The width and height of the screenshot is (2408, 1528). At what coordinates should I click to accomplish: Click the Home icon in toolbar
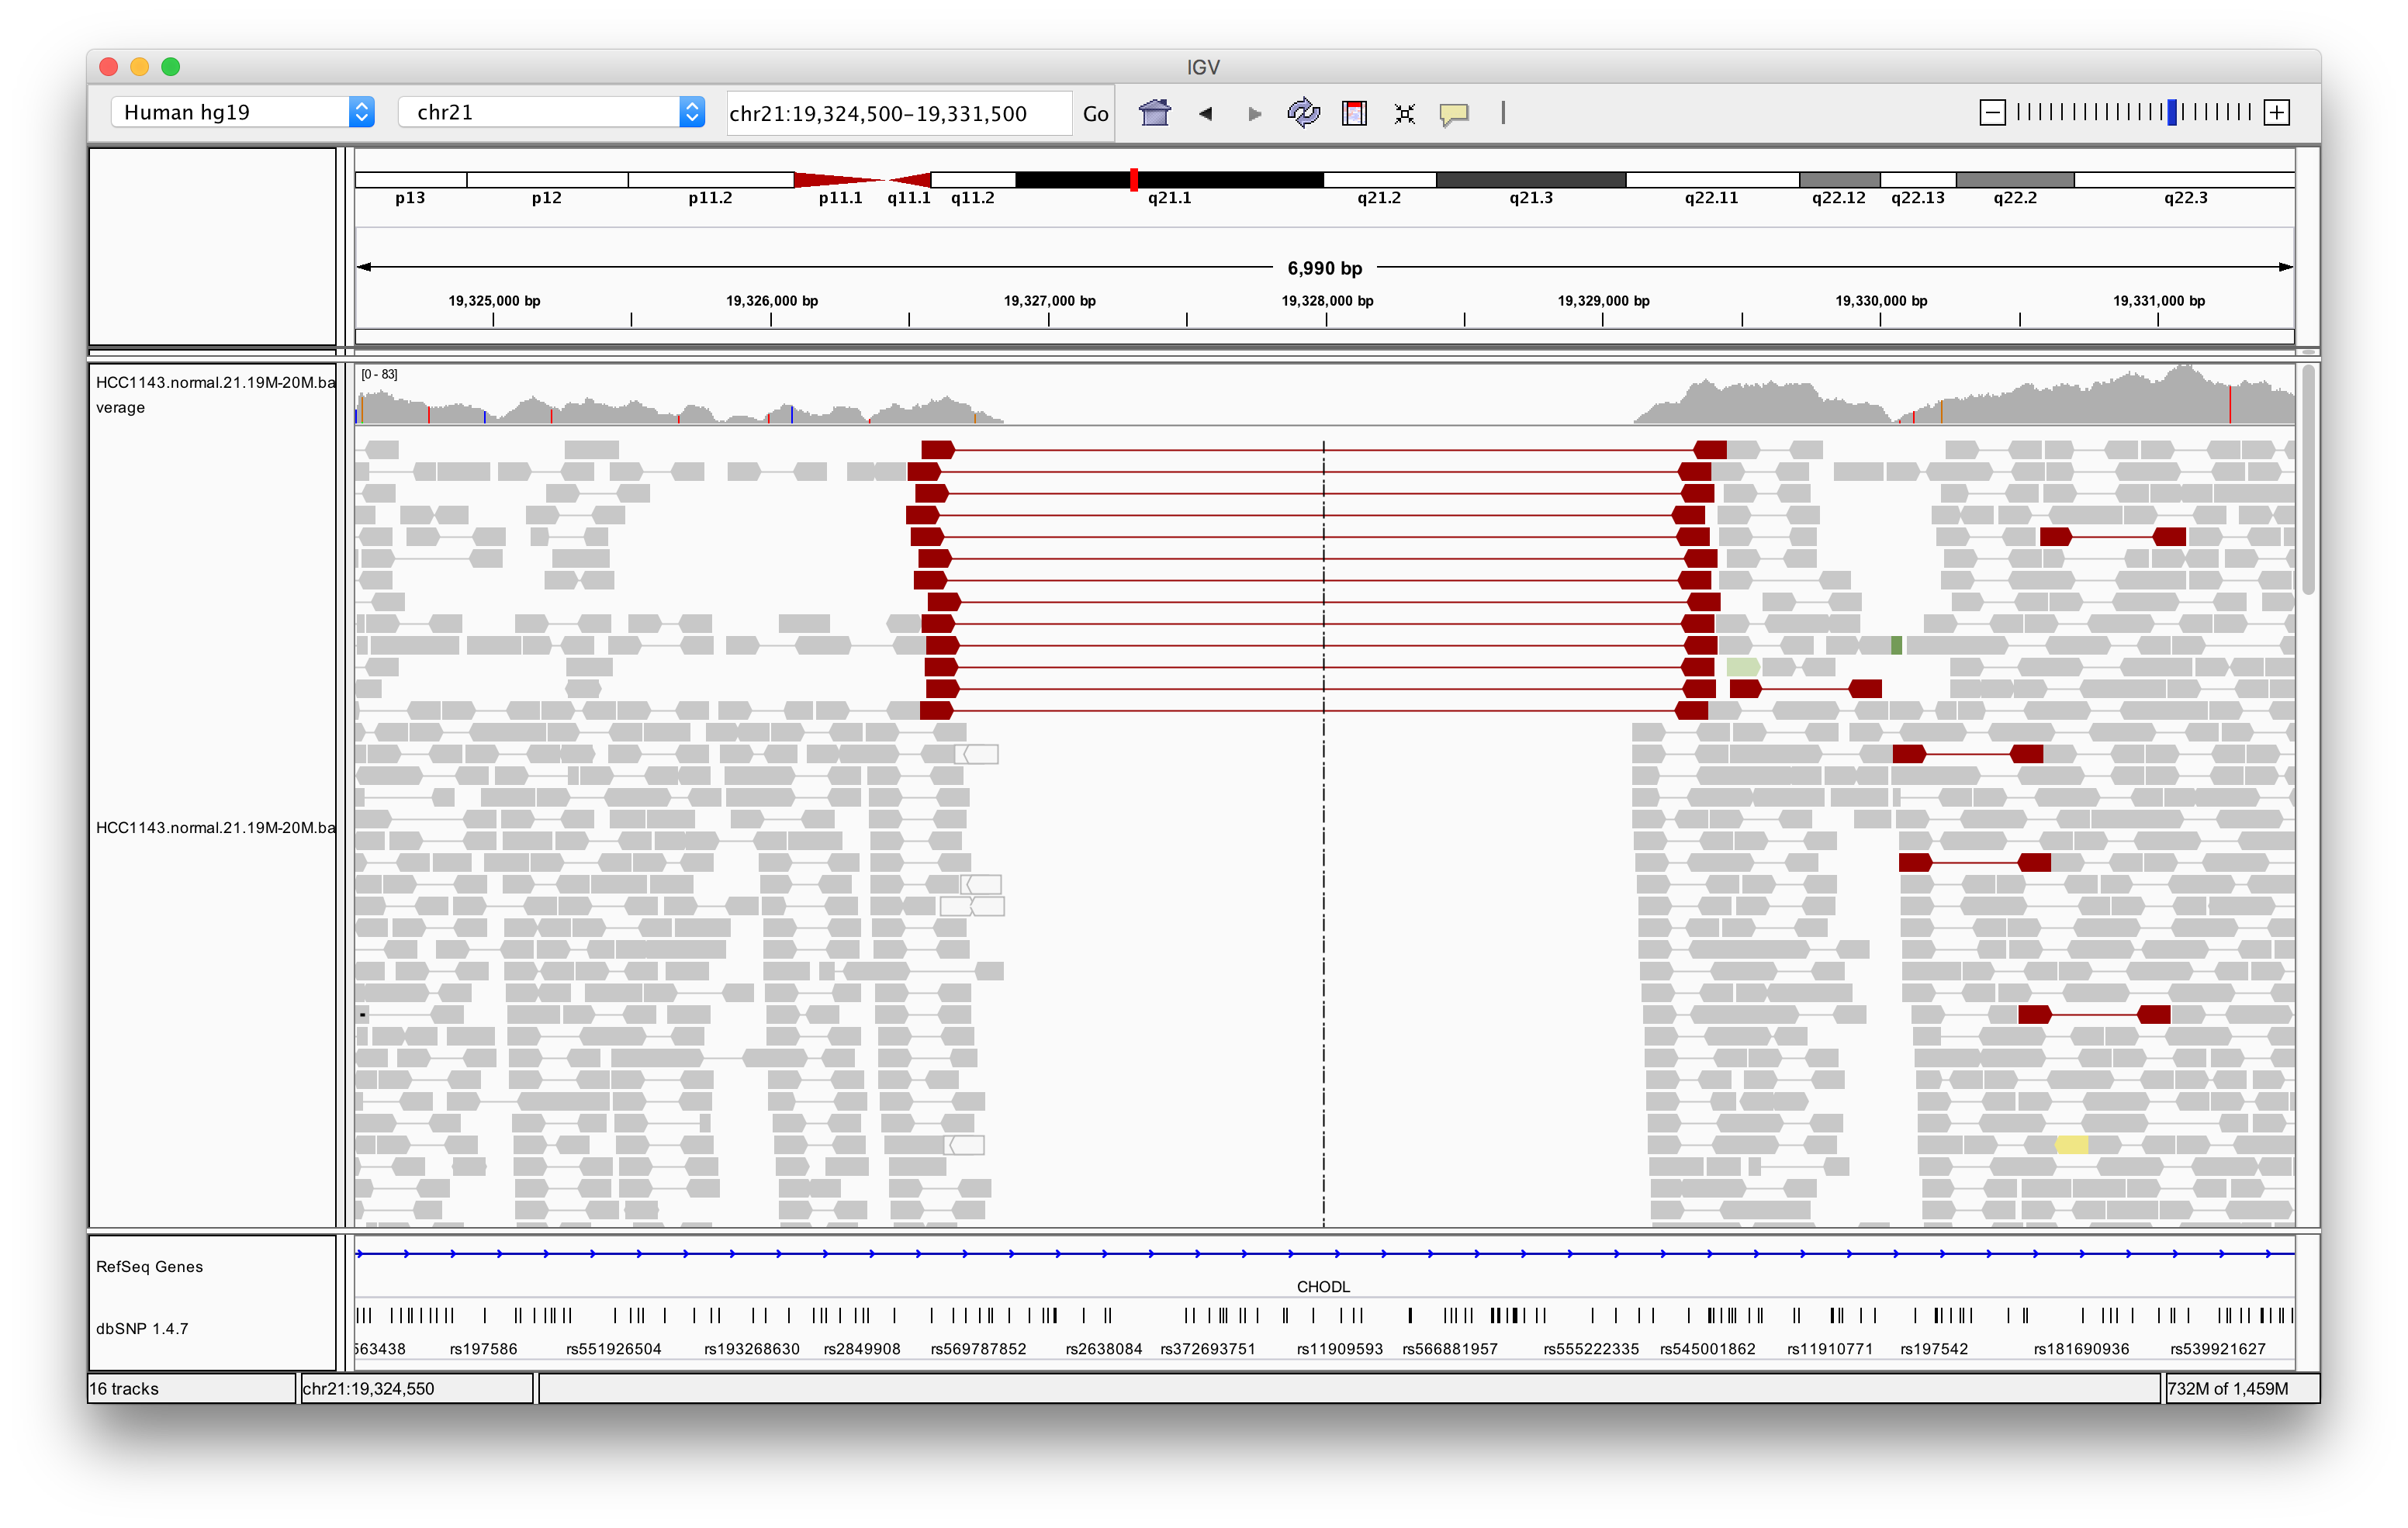1154,113
